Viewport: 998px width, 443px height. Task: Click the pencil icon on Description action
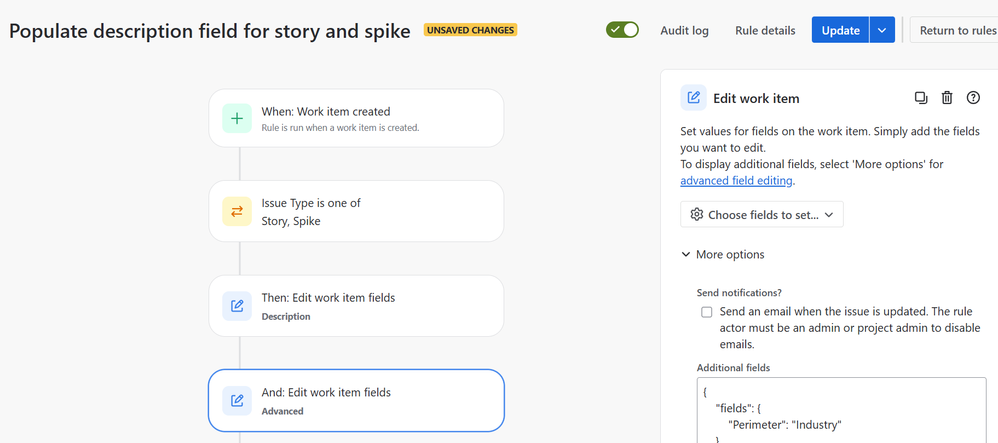[x=237, y=306]
